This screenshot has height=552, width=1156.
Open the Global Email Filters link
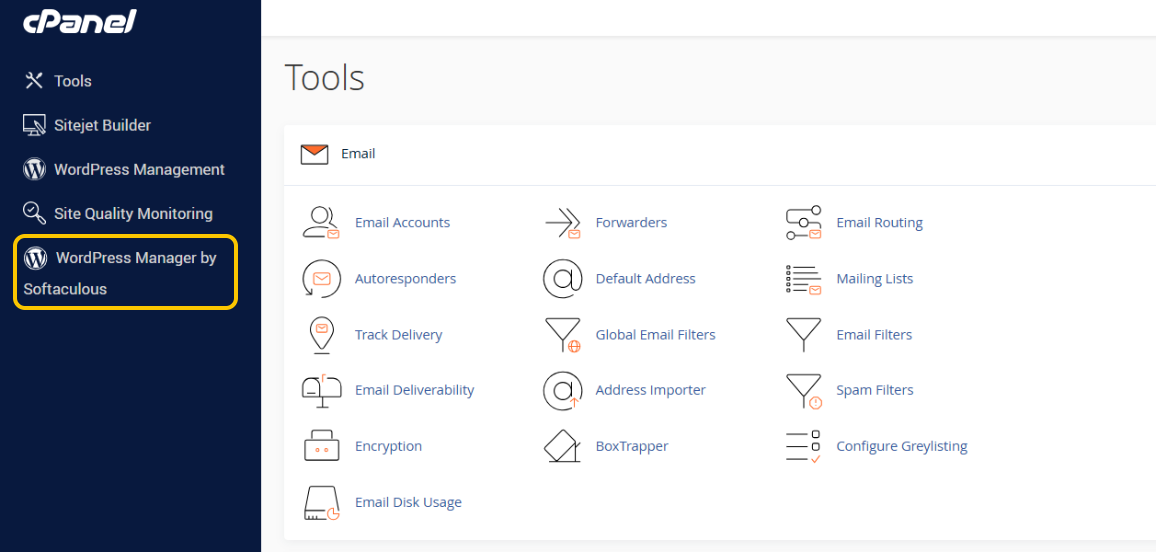click(x=655, y=335)
